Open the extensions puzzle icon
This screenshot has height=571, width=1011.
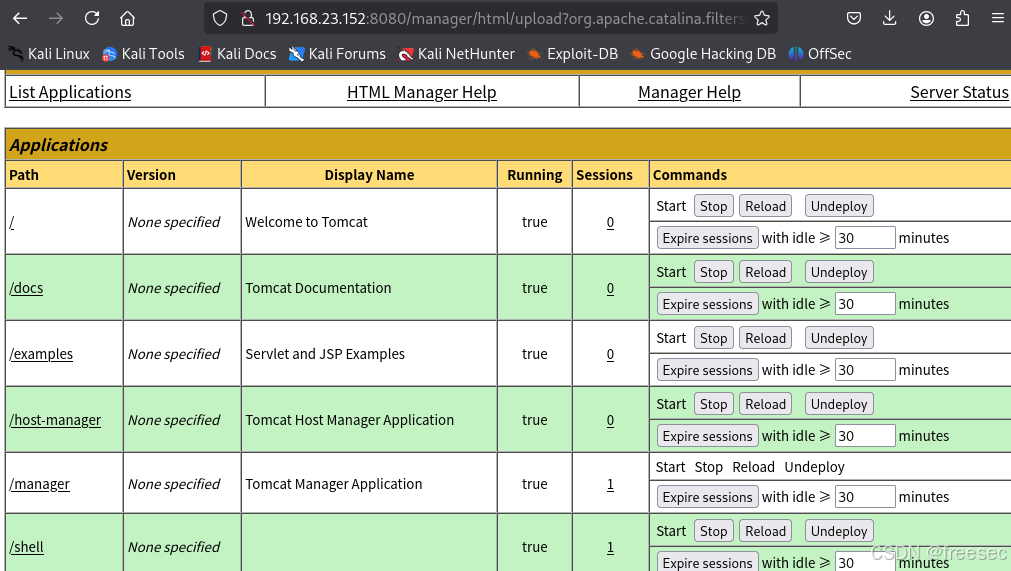(x=962, y=18)
